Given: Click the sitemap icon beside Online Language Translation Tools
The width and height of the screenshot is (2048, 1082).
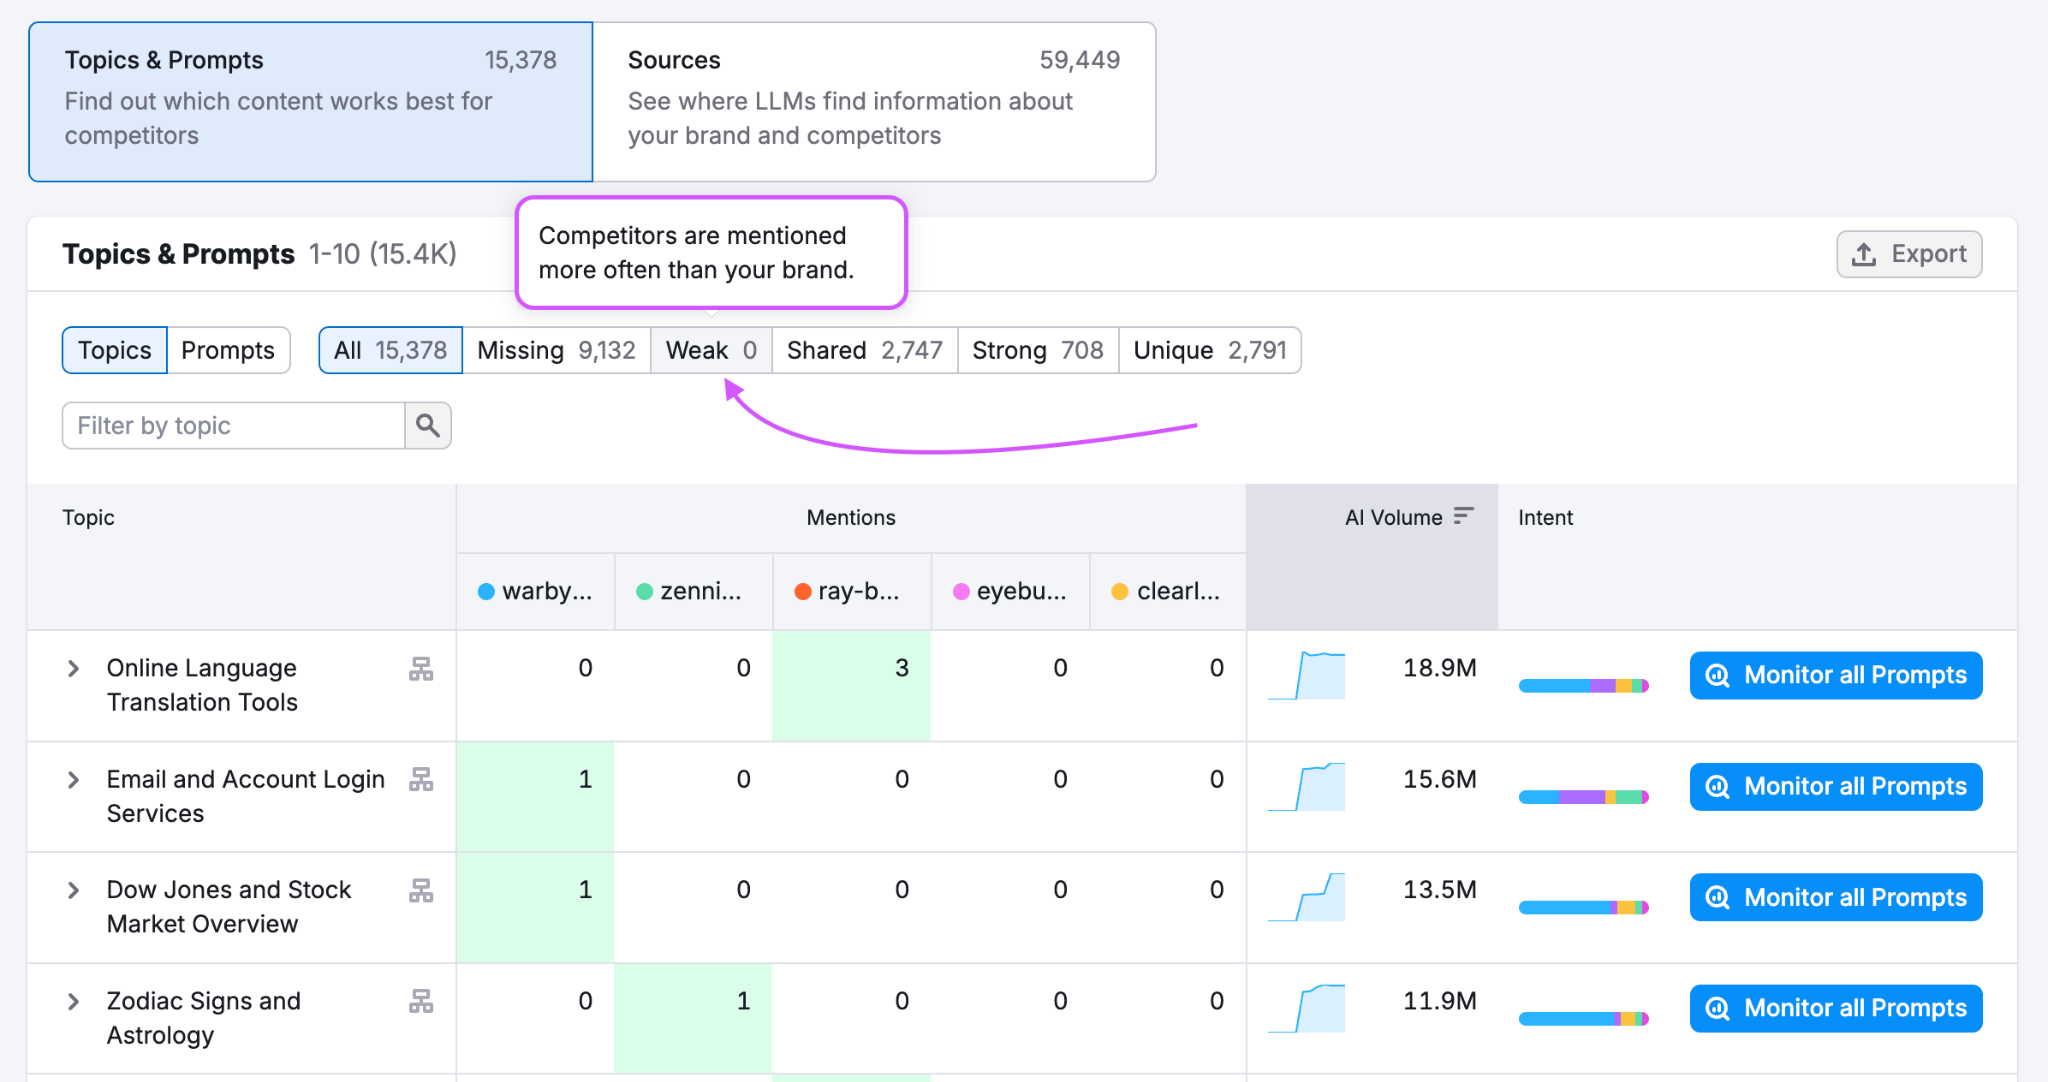Looking at the screenshot, I should [x=421, y=669].
